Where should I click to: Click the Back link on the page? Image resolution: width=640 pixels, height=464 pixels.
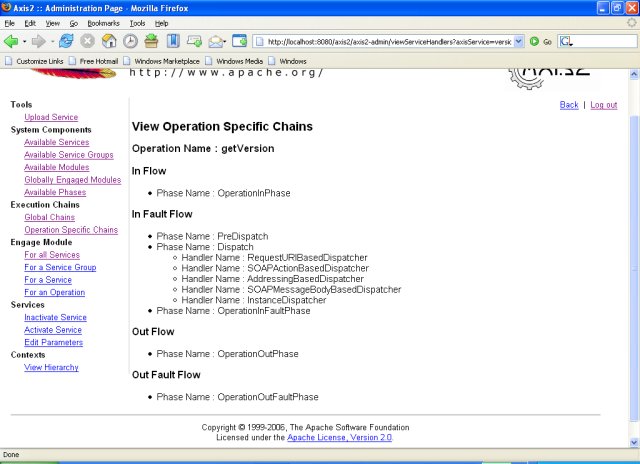569,105
